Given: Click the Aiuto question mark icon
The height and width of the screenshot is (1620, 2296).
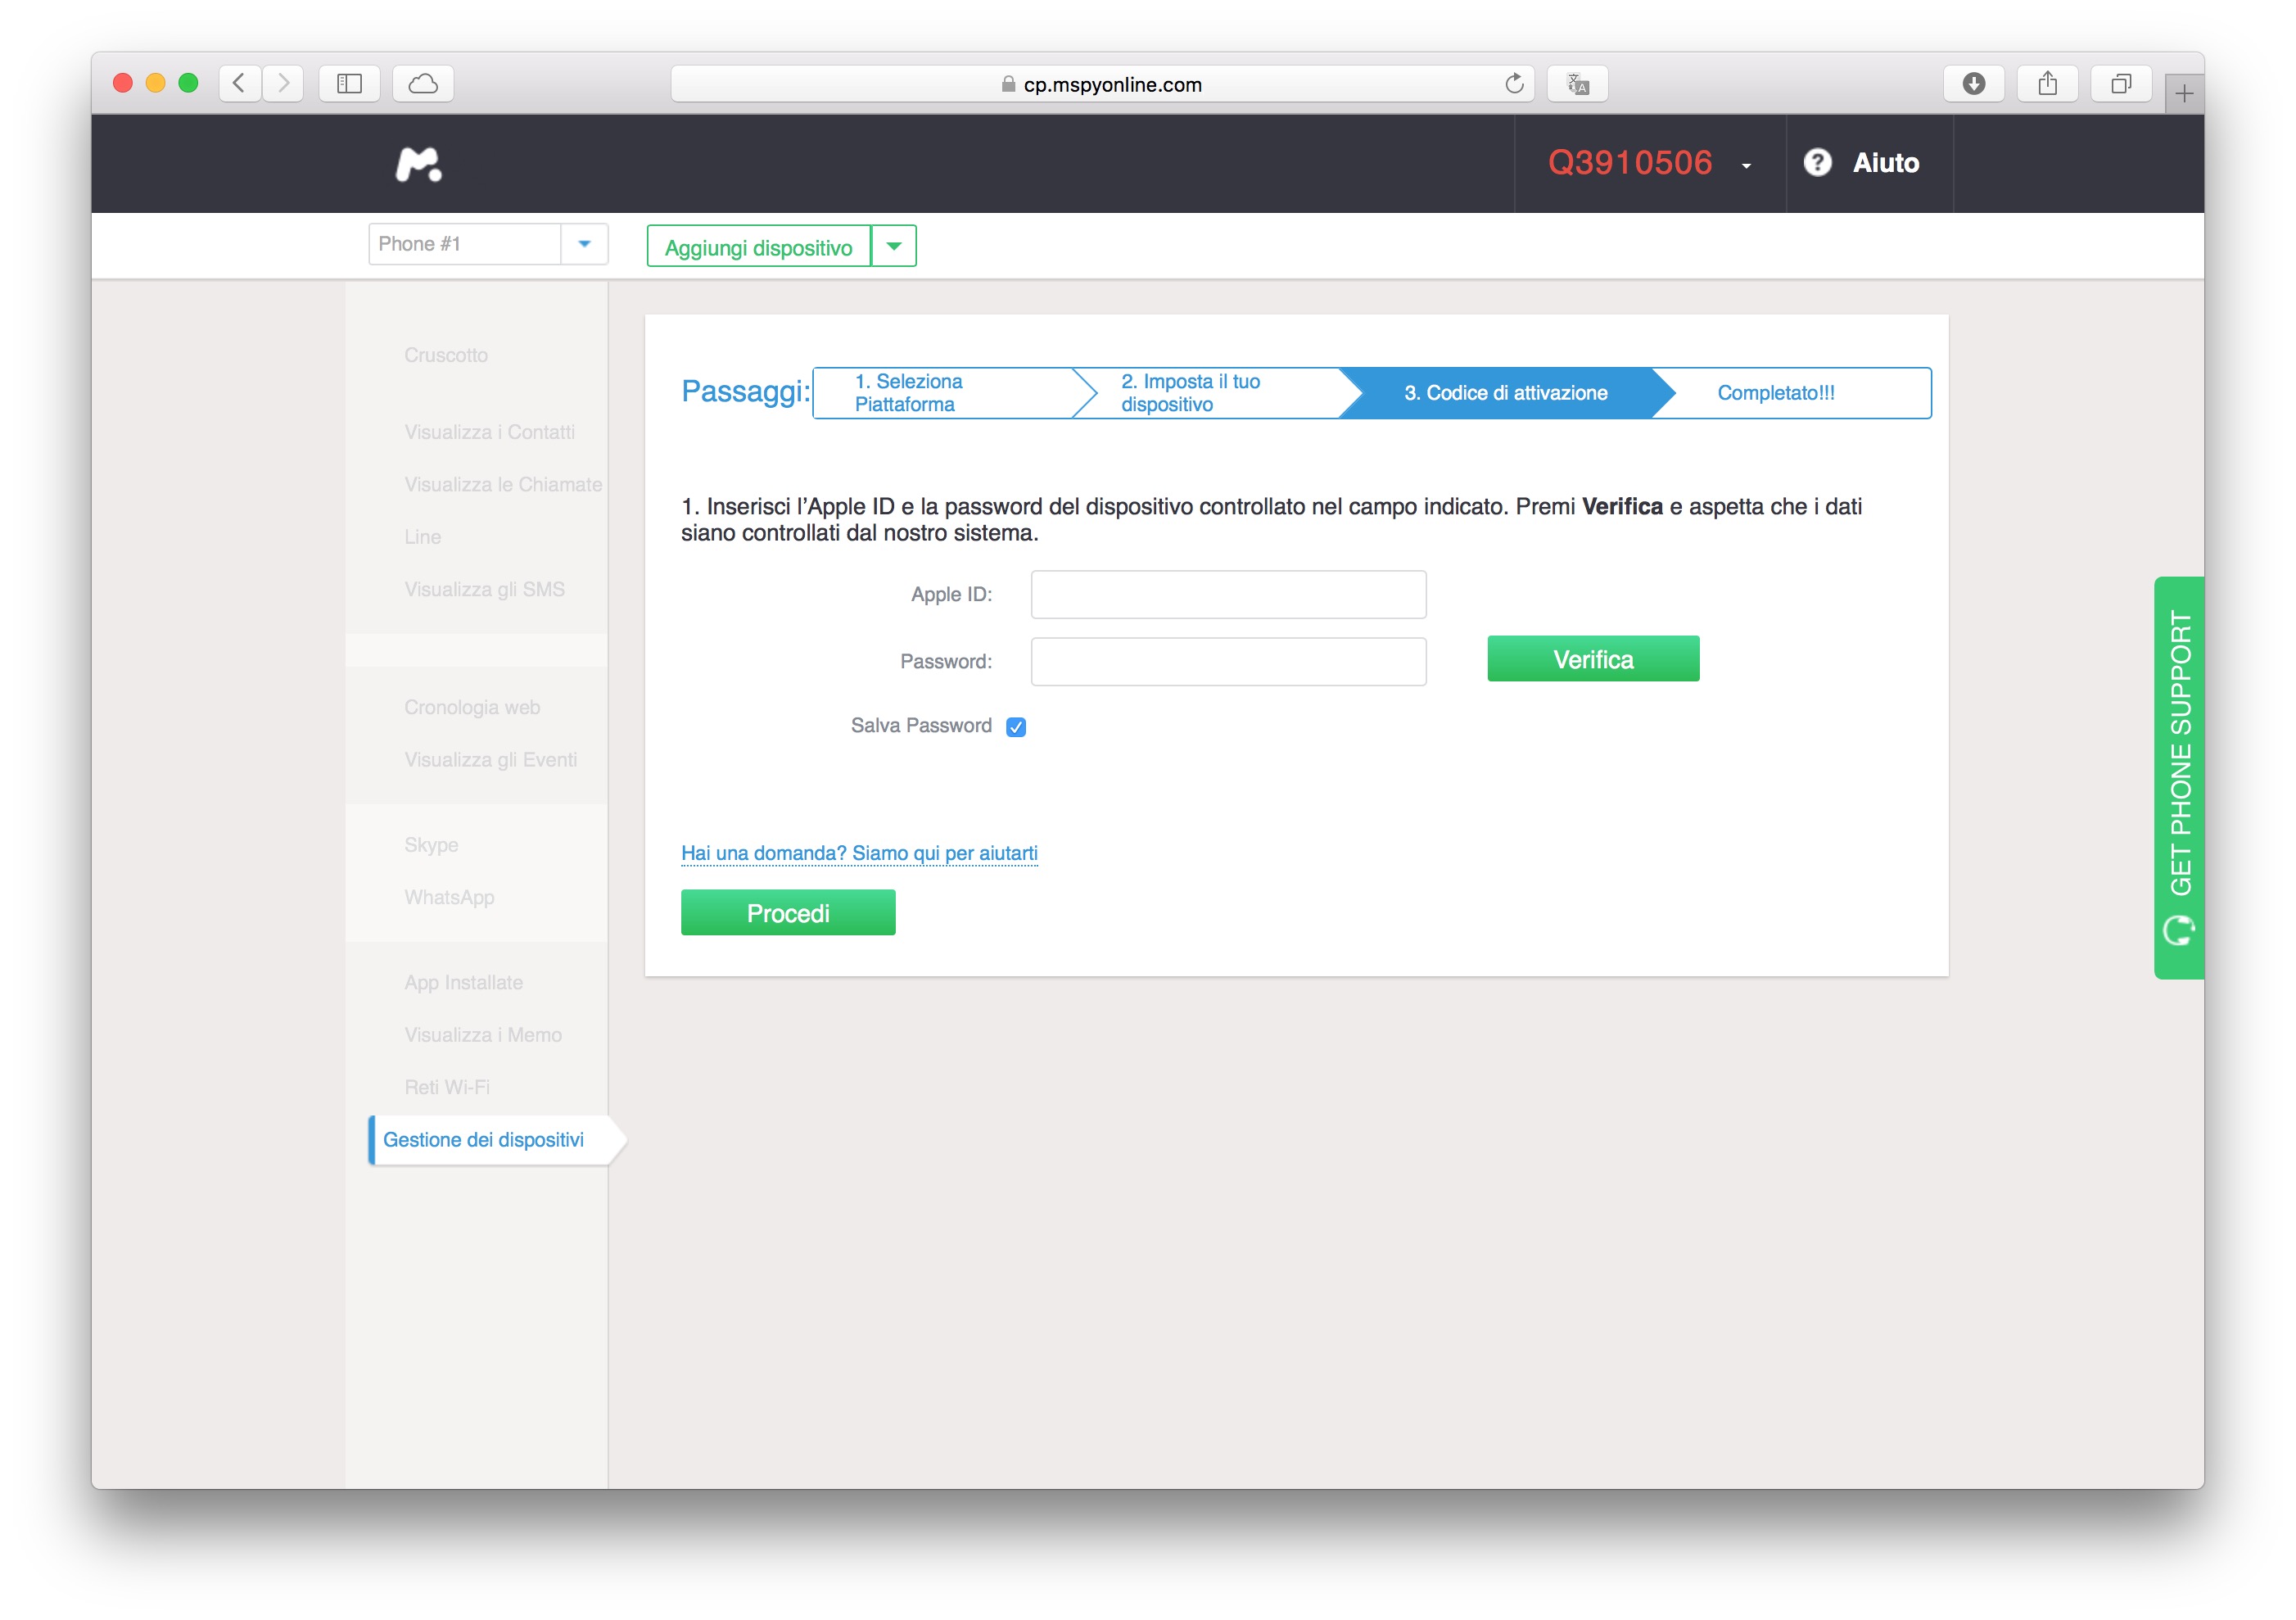Looking at the screenshot, I should click(1817, 163).
